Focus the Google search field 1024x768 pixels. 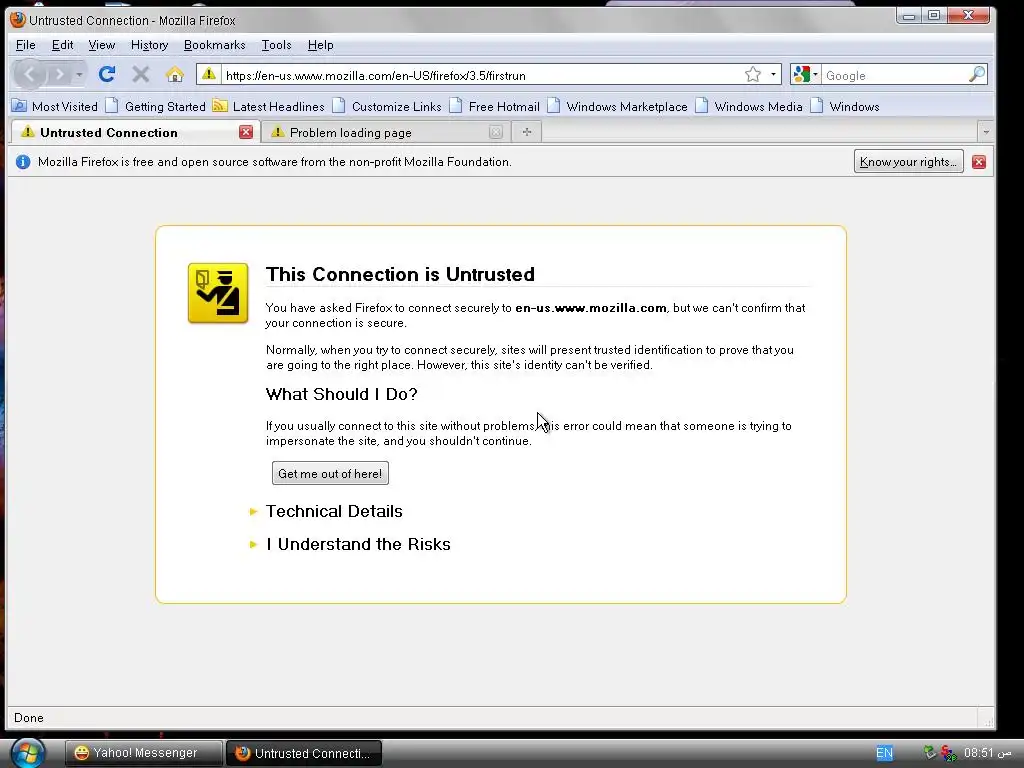pyautogui.click(x=894, y=75)
